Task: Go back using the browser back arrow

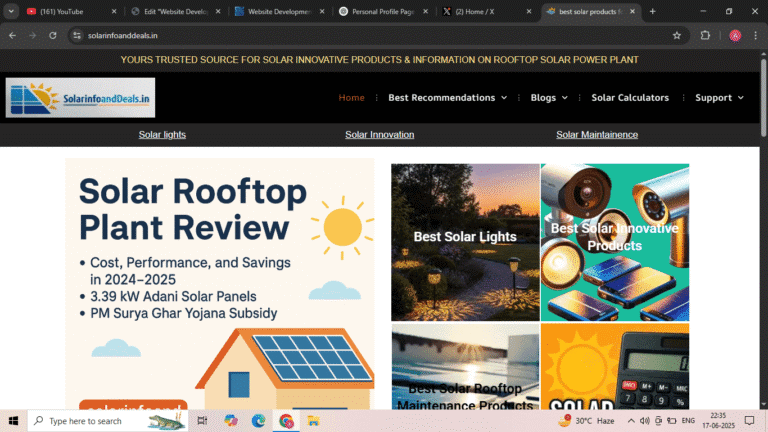Action: (x=12, y=35)
